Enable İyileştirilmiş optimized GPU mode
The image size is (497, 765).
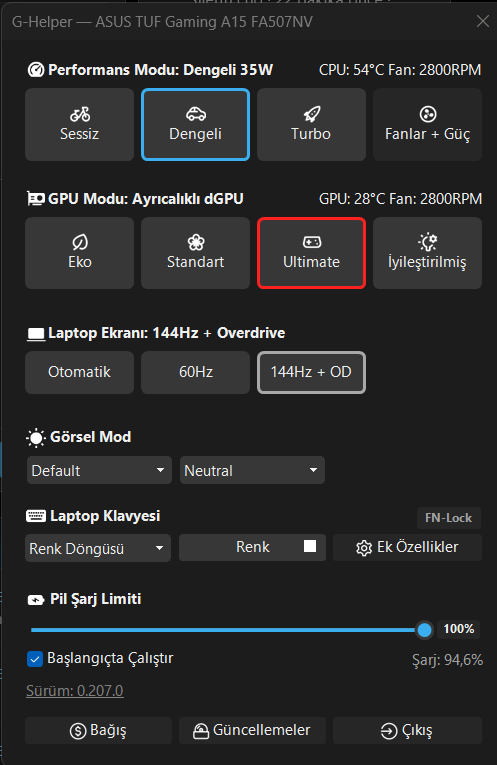click(427, 253)
